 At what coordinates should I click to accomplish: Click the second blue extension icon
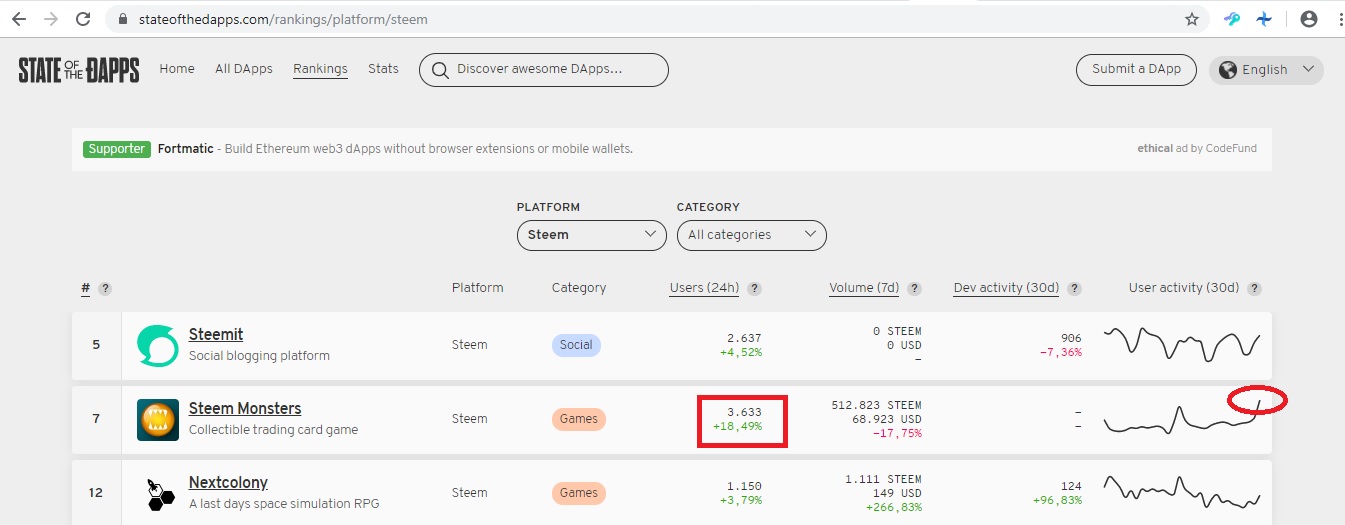[1265, 19]
